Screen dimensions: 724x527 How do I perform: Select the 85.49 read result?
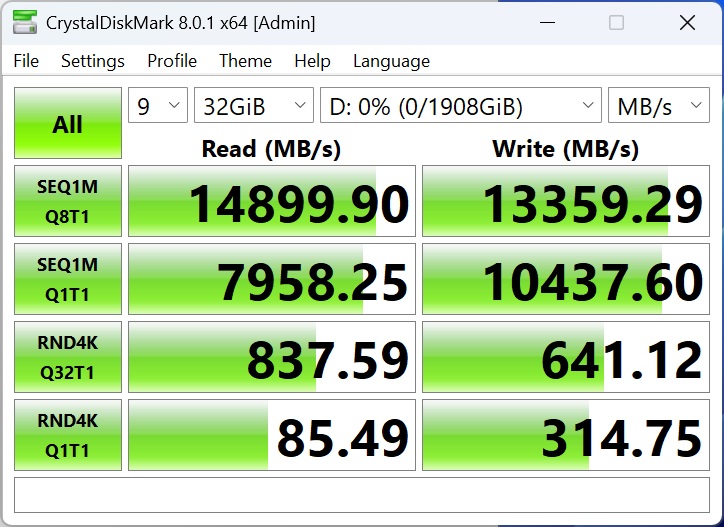pyautogui.click(x=272, y=435)
